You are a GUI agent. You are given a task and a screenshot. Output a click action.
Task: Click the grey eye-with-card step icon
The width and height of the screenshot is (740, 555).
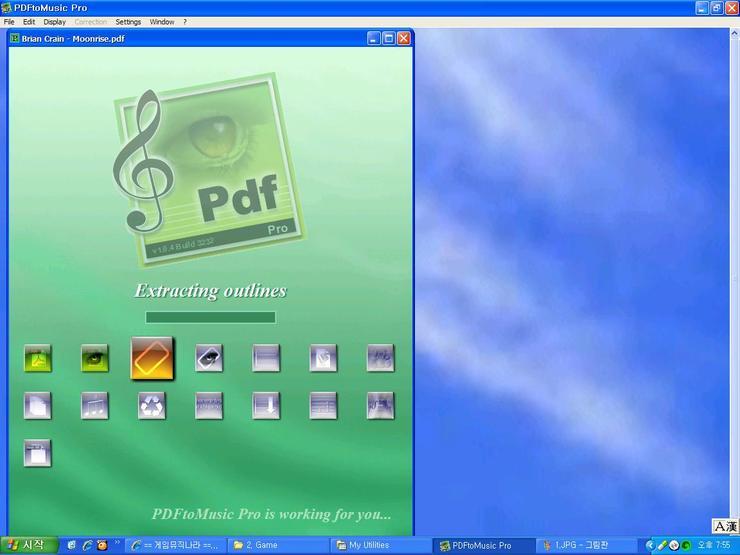(209, 358)
